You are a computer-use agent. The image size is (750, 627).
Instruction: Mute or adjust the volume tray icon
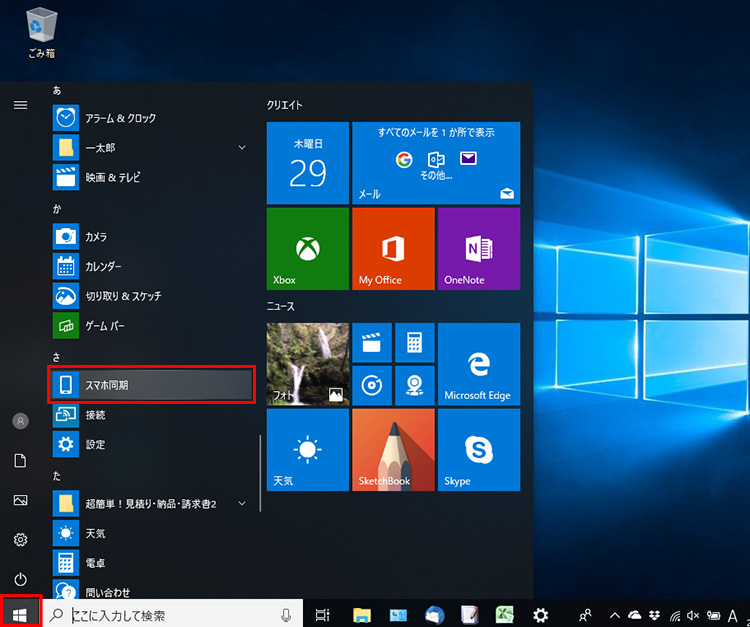click(x=693, y=615)
